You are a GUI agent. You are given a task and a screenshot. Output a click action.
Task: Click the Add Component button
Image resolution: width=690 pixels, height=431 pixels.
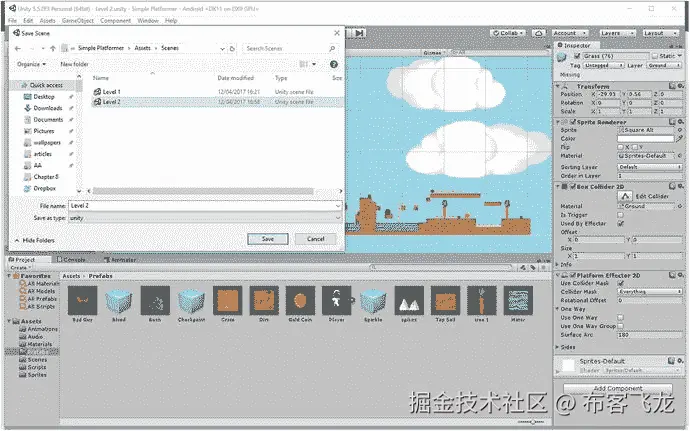(618, 388)
